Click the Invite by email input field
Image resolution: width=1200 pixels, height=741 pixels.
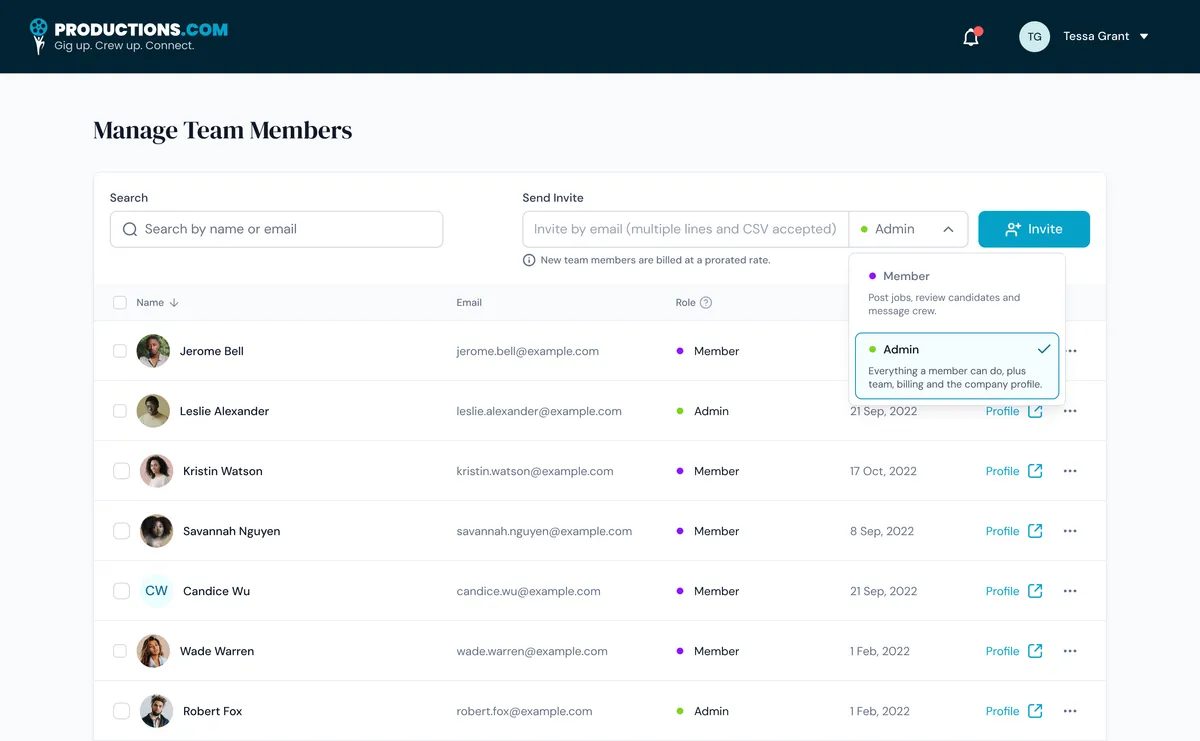click(x=685, y=229)
